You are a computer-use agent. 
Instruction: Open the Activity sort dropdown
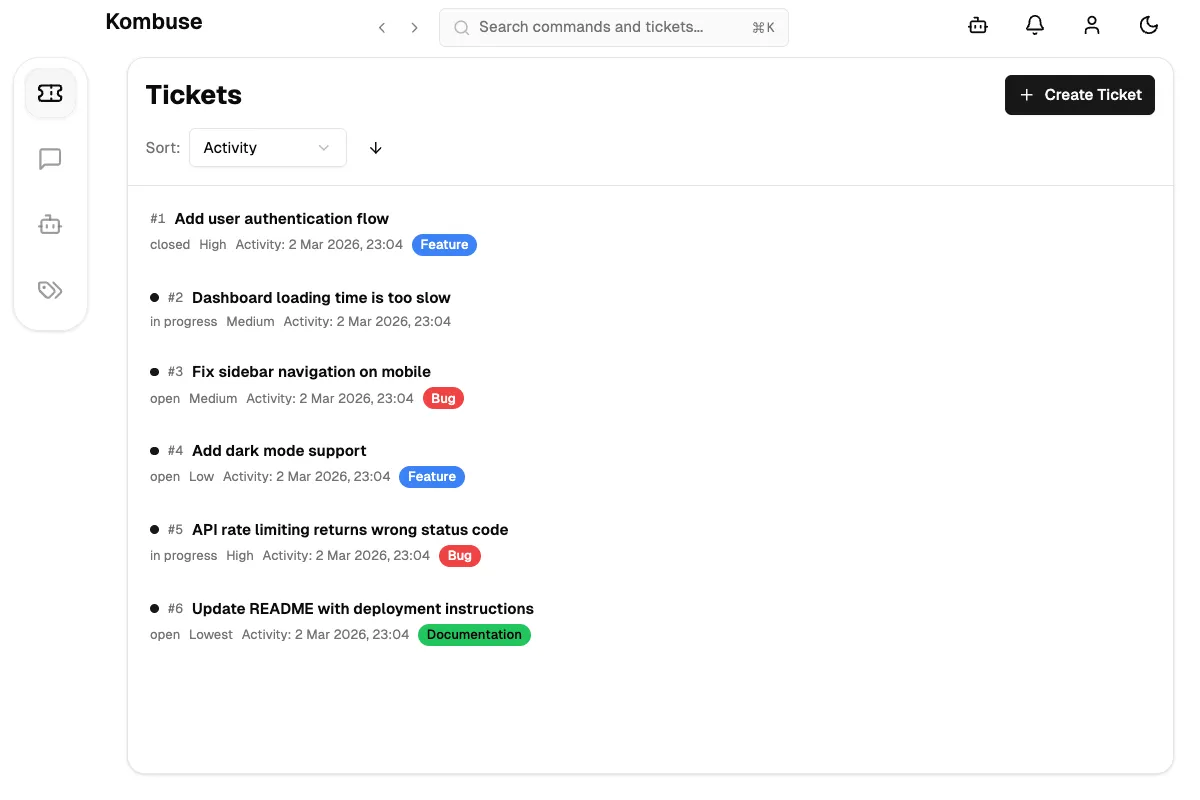[x=267, y=147]
